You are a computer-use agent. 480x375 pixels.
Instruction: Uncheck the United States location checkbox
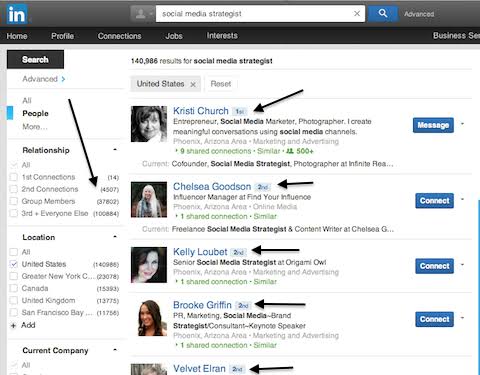click(x=14, y=264)
